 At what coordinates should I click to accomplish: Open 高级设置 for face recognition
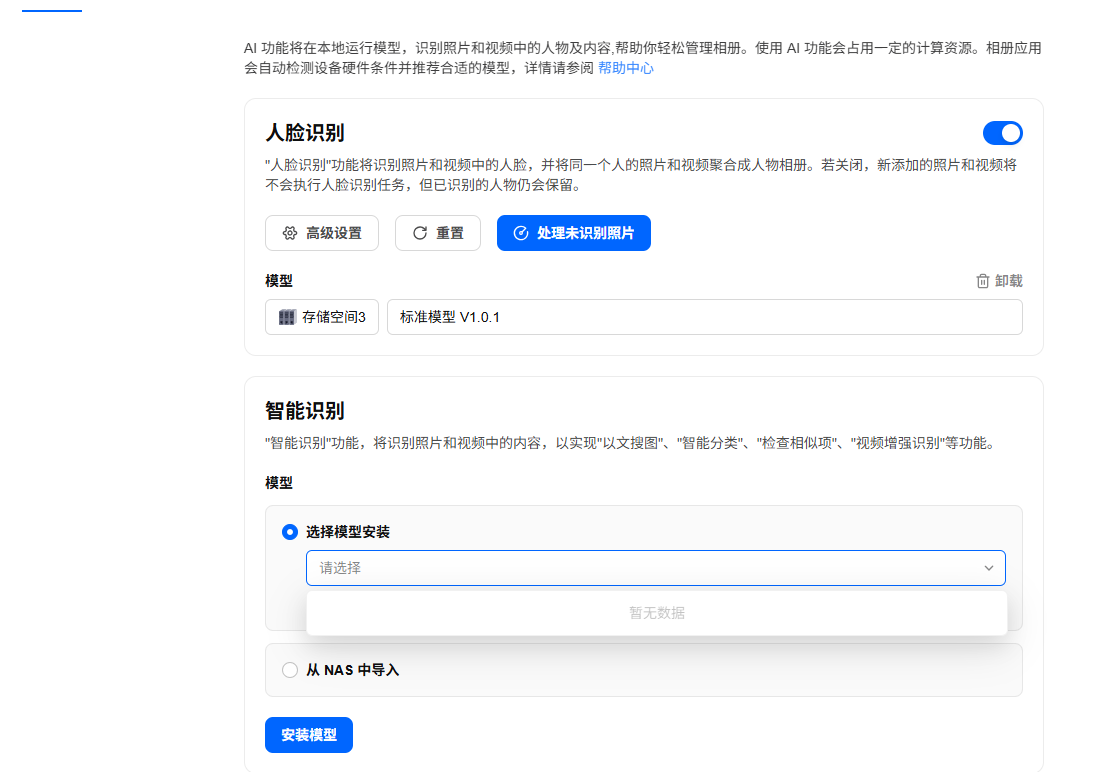tap(322, 233)
